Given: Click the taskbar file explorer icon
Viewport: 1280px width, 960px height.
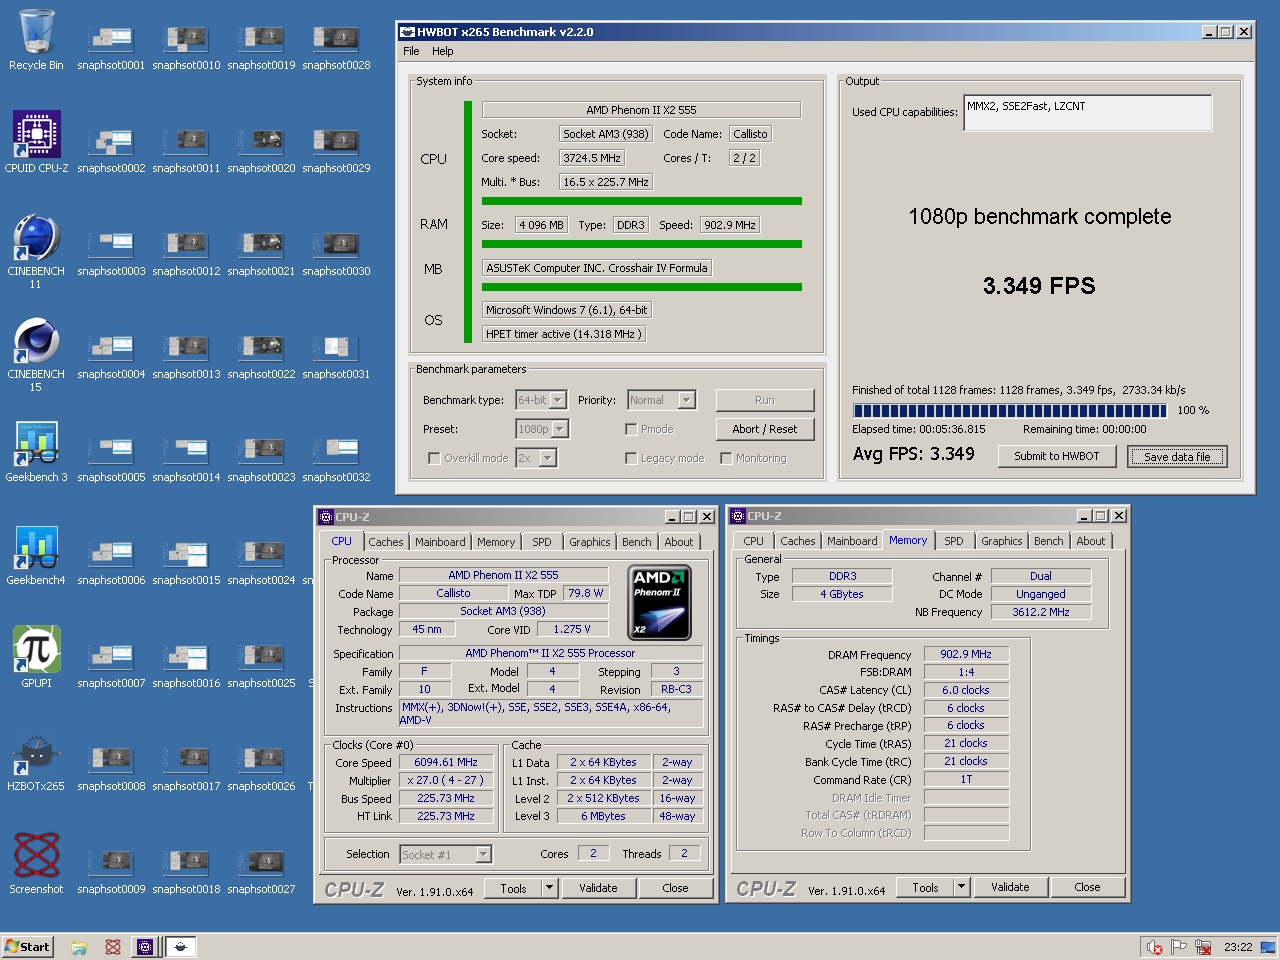Looking at the screenshot, I should click(x=79, y=947).
